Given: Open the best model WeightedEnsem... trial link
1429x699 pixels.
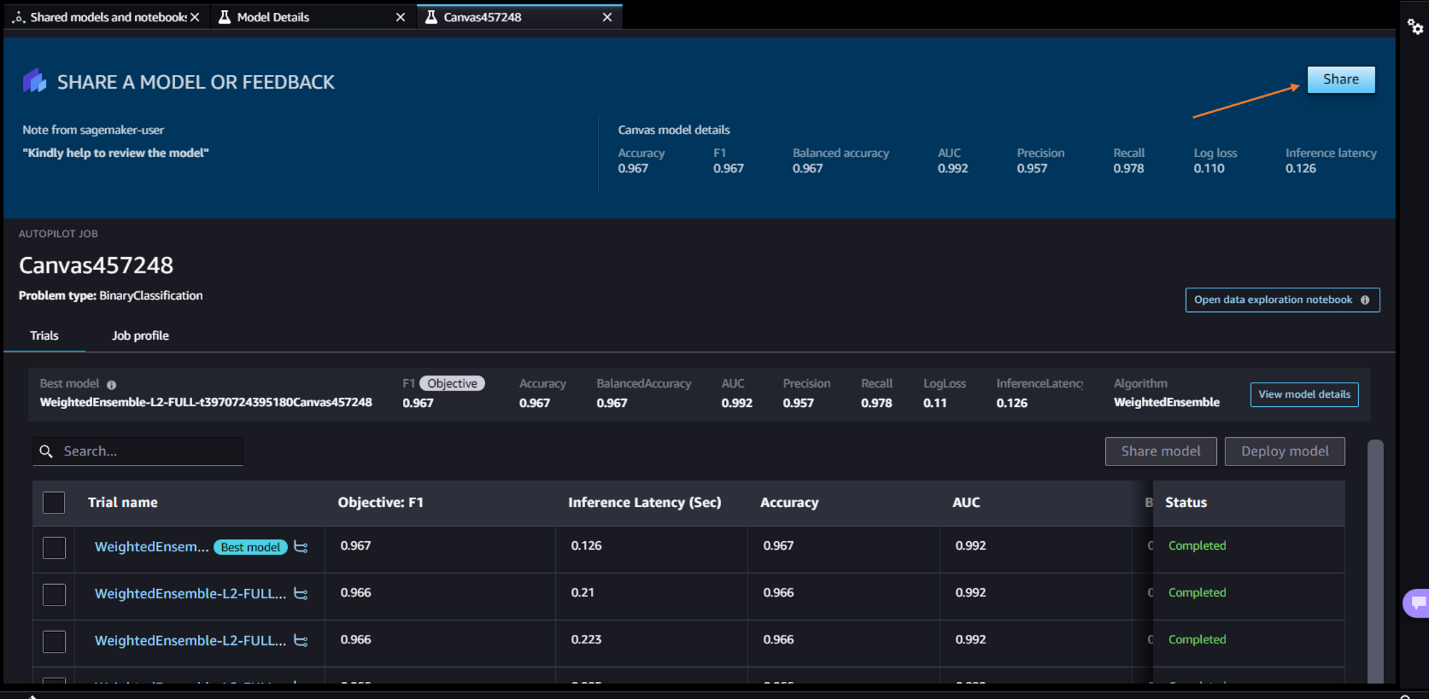Looking at the screenshot, I should (x=152, y=547).
